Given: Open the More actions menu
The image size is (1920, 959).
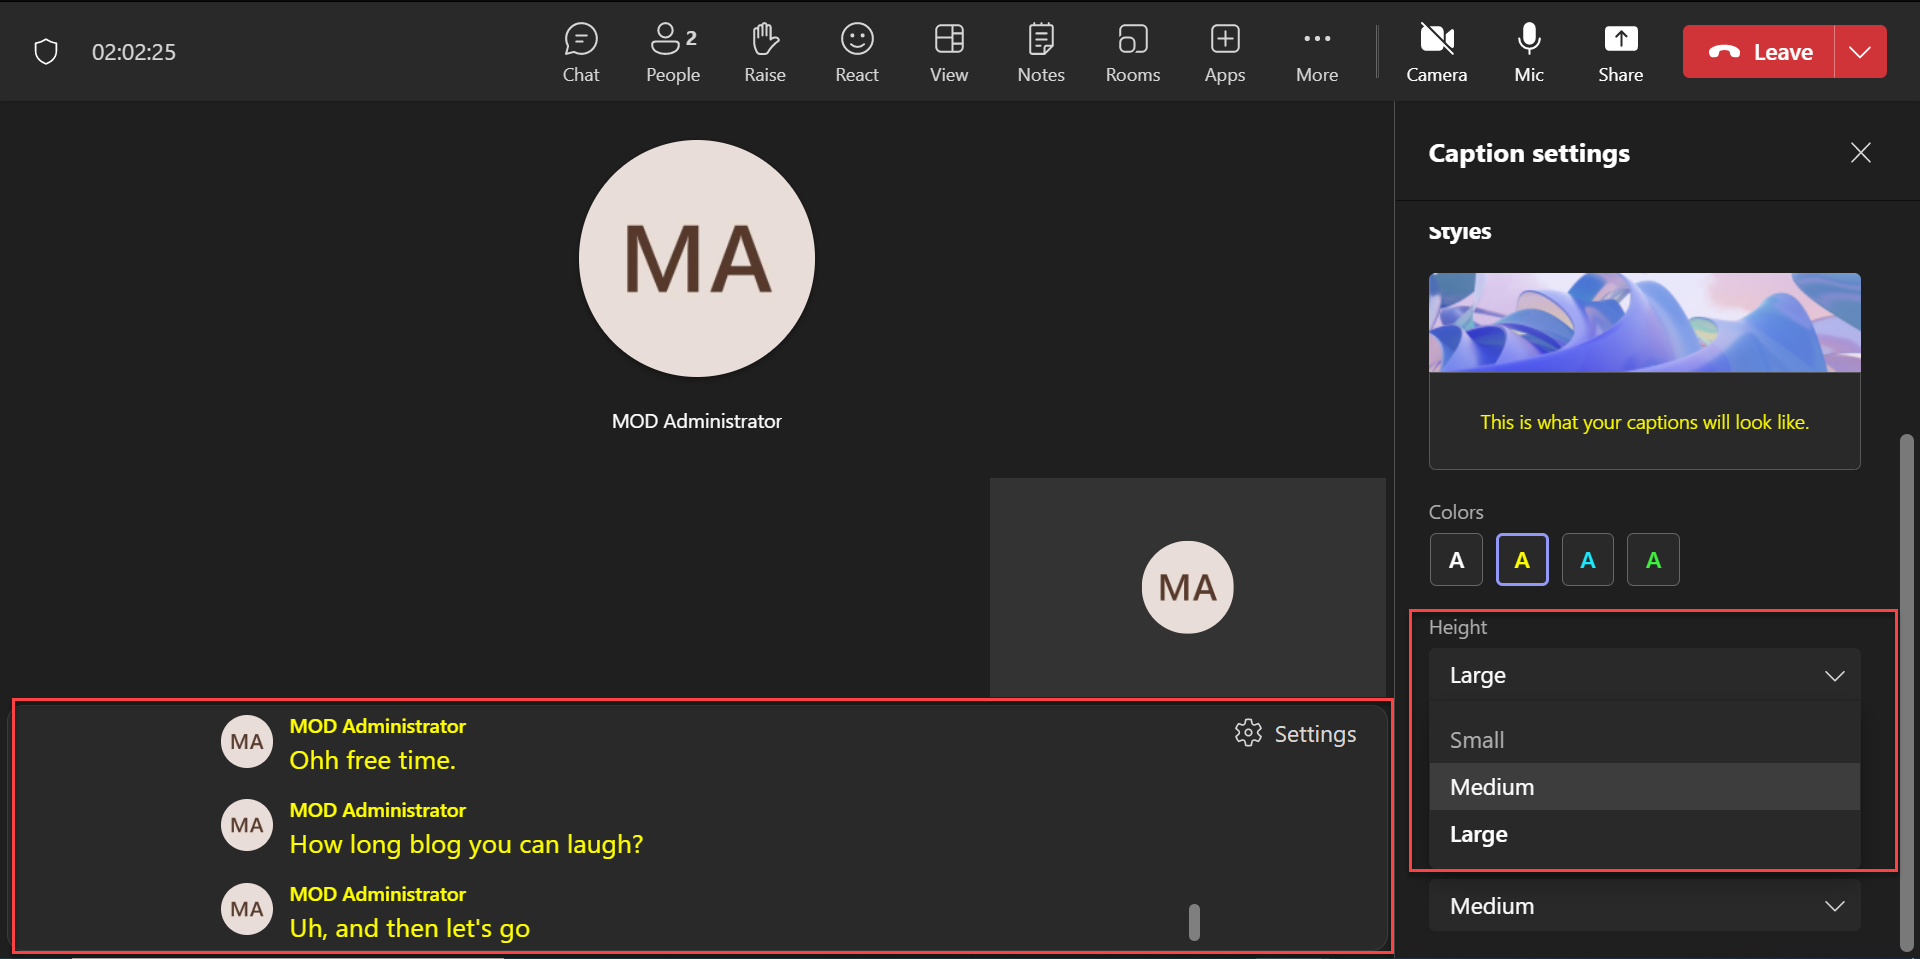Looking at the screenshot, I should coord(1316,52).
